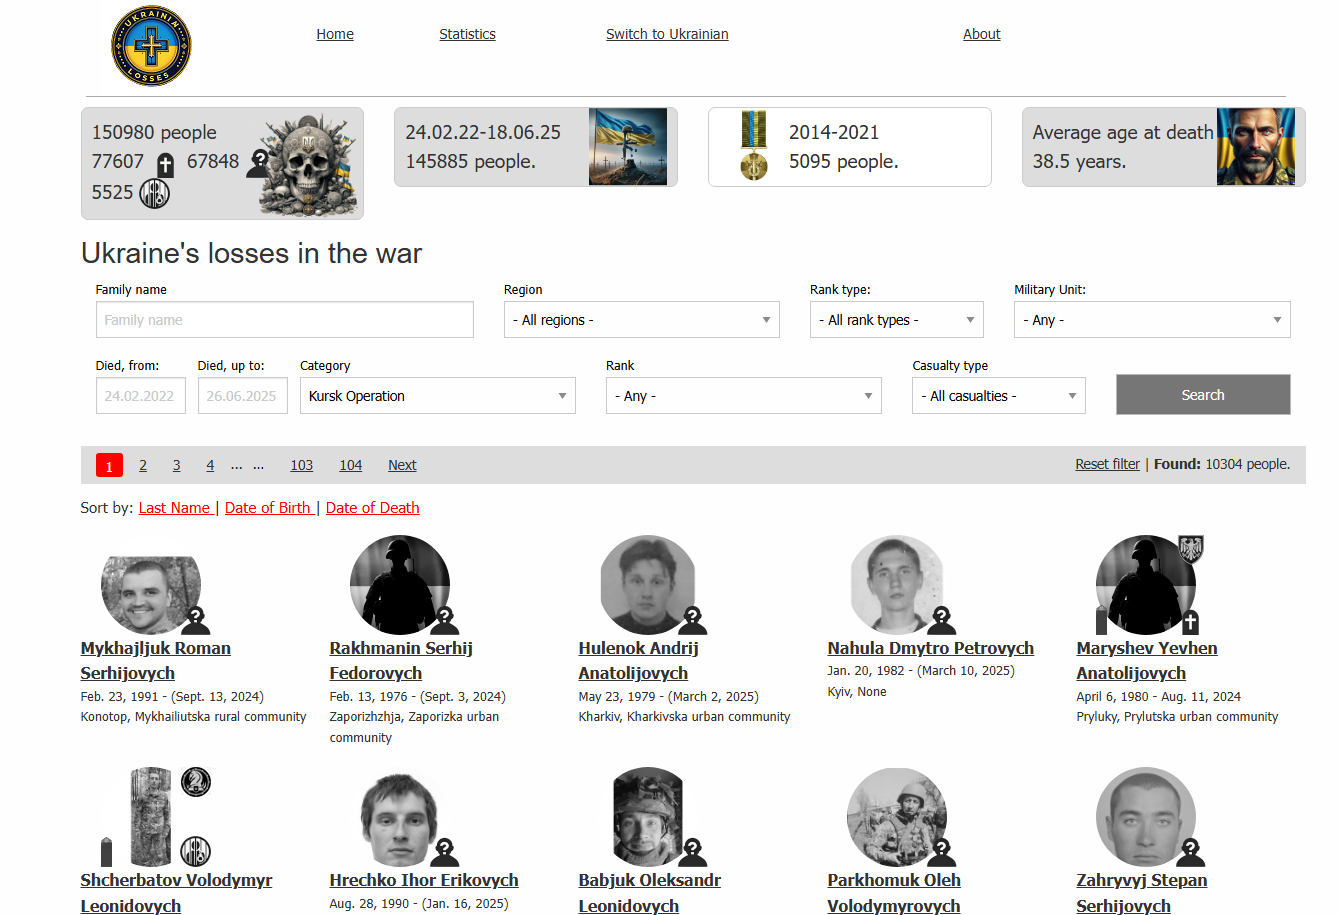Screen dimensions: 1341x915
Task: Select page 1 in pagination
Action: 109,466
